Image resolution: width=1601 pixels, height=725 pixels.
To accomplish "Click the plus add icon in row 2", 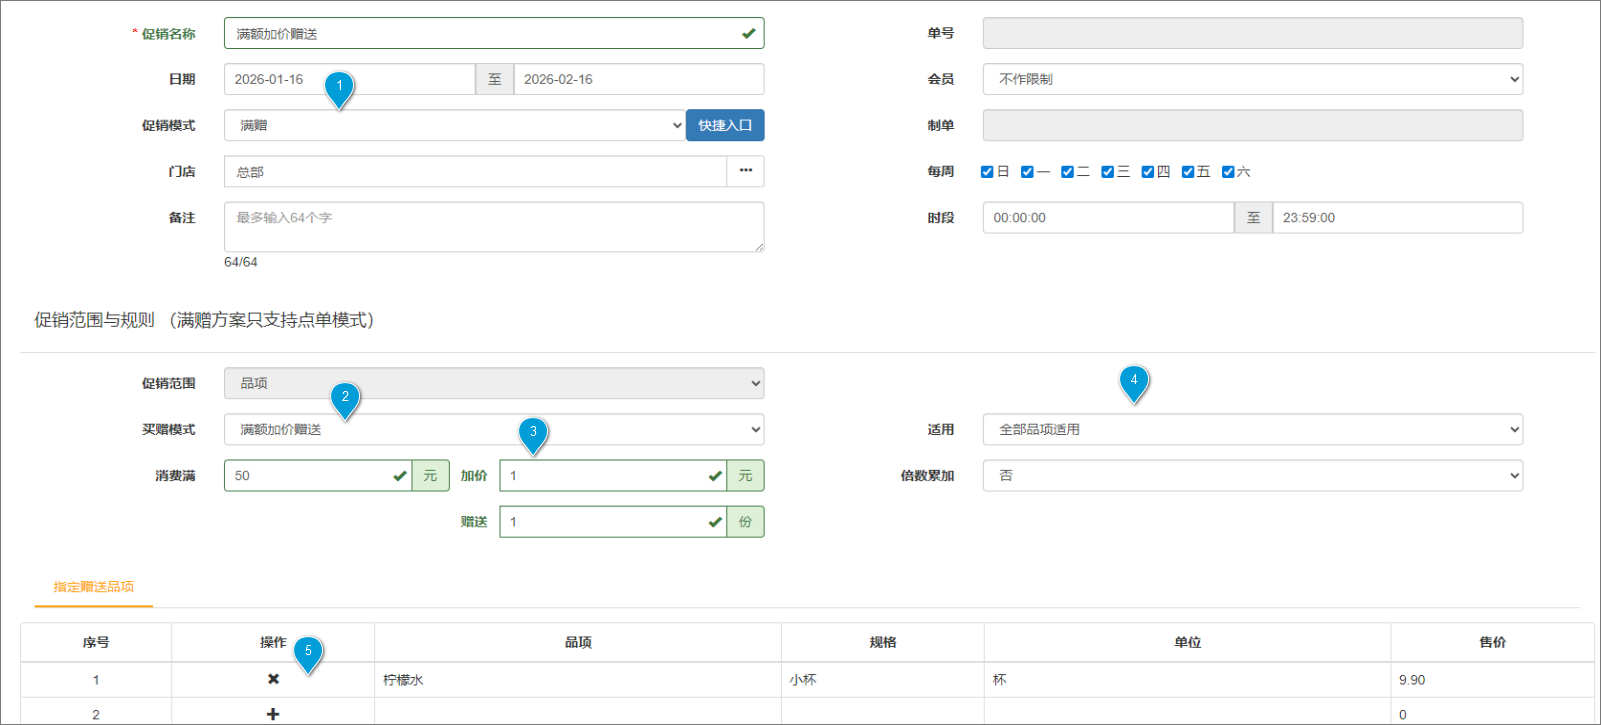I will (x=273, y=714).
